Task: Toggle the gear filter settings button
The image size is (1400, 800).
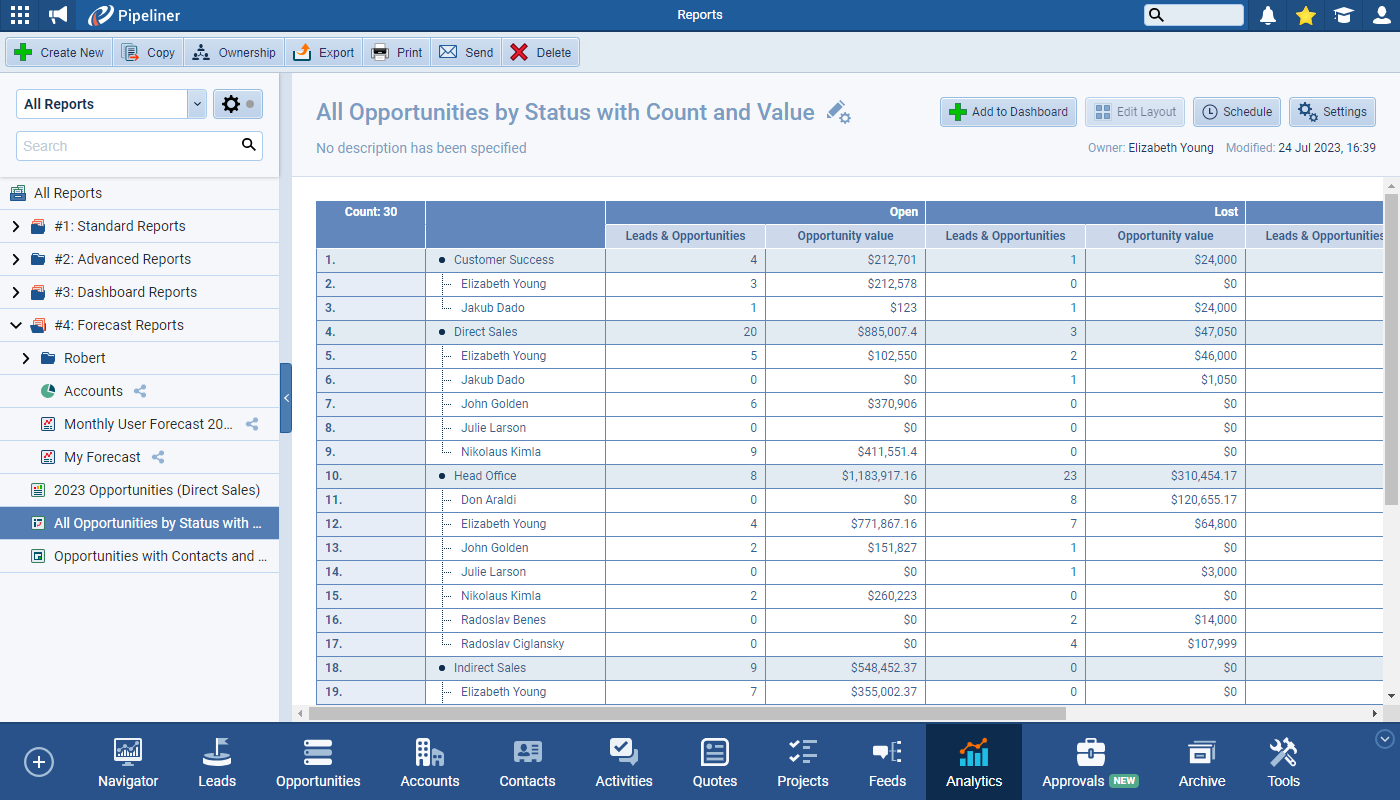Action: pos(237,104)
